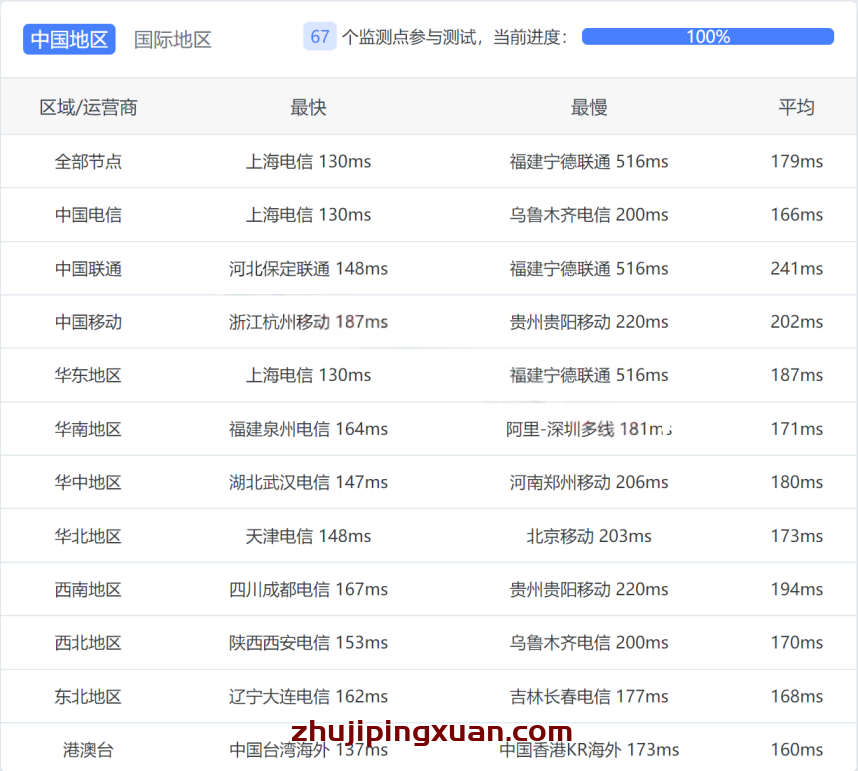858x771 pixels.
Task: Click 浙江杭州移动 187ms cell
Action: pos(308,322)
